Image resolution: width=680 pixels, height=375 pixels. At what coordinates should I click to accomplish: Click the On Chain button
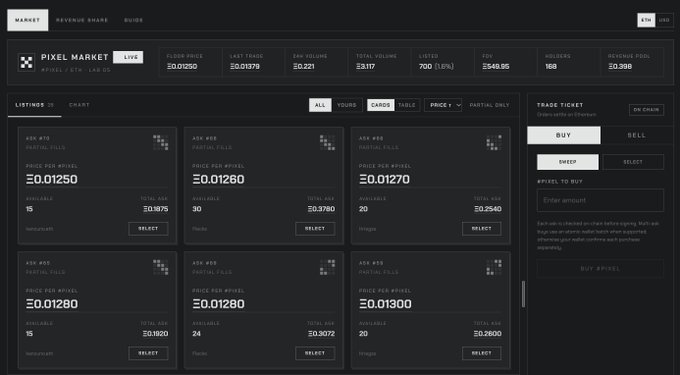[x=646, y=110]
